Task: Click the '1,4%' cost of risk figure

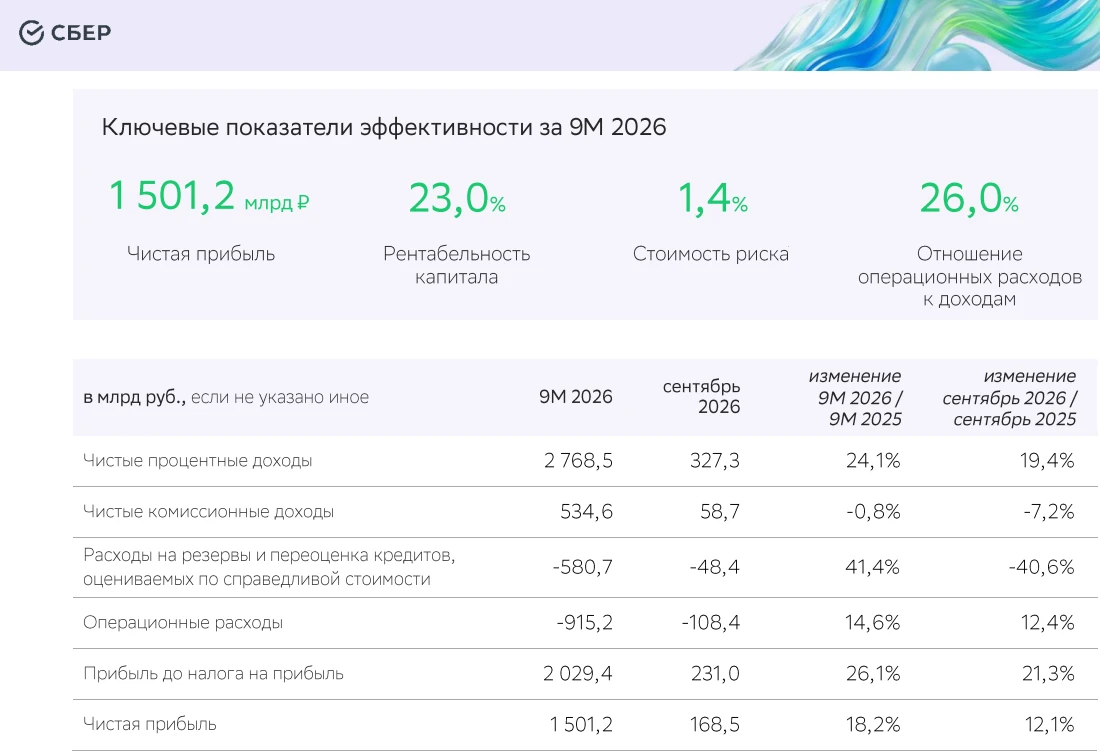Action: point(712,198)
